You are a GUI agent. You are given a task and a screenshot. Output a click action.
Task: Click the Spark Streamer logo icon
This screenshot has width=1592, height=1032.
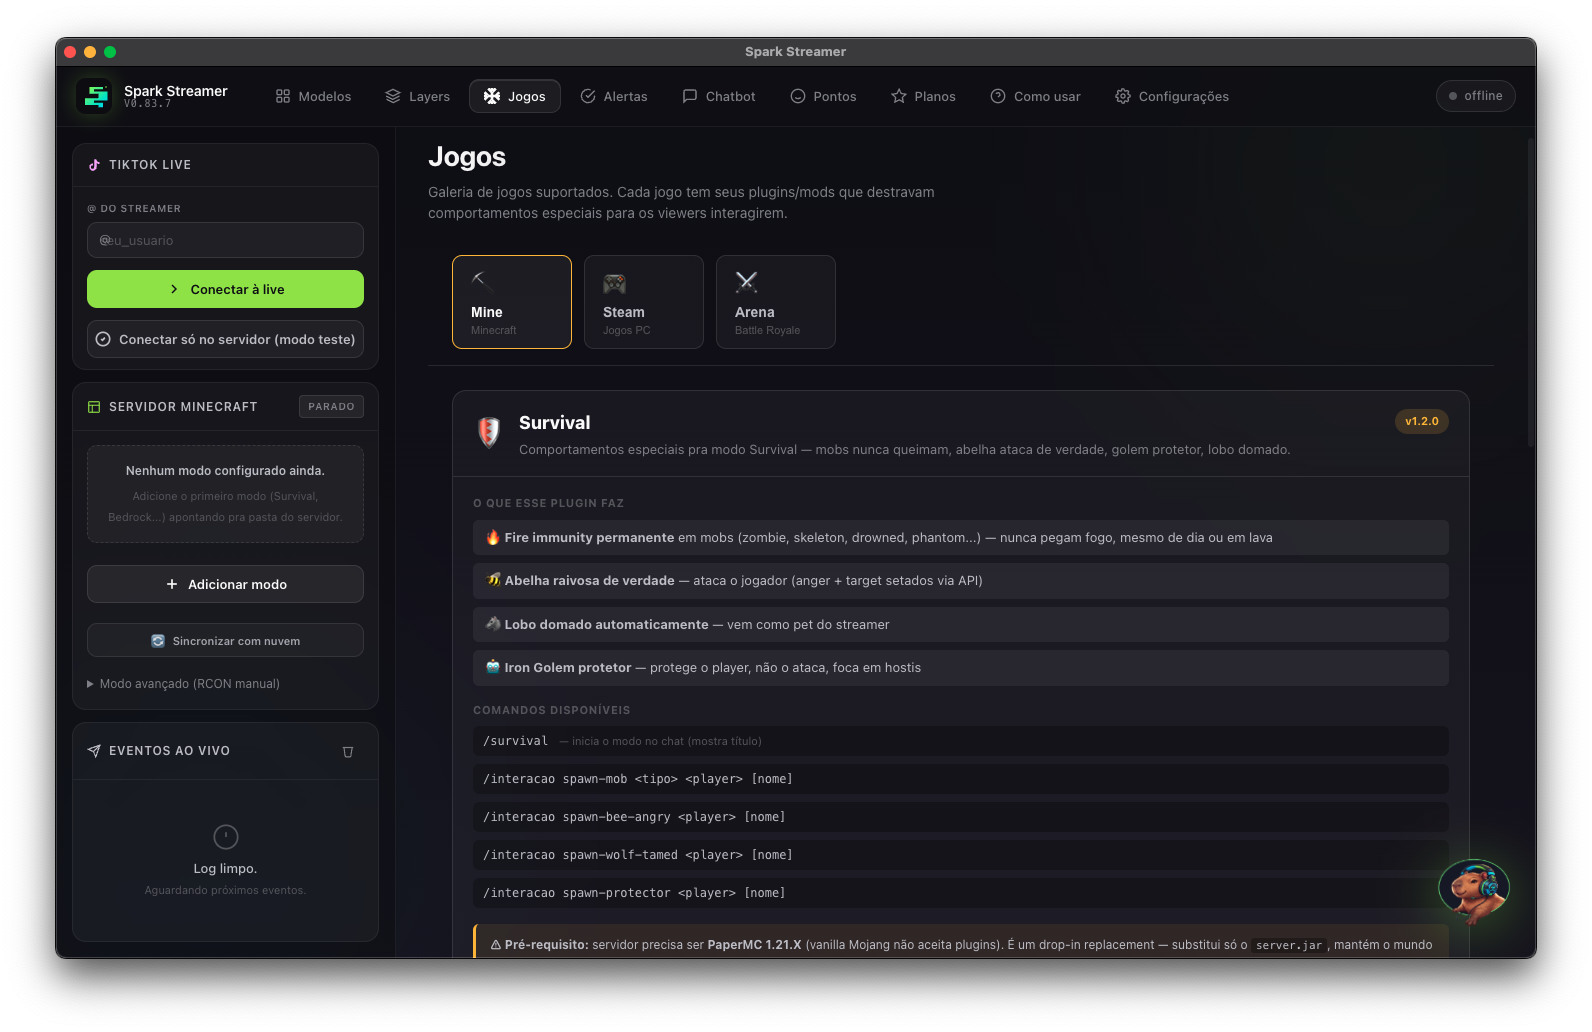pyautogui.click(x=95, y=96)
